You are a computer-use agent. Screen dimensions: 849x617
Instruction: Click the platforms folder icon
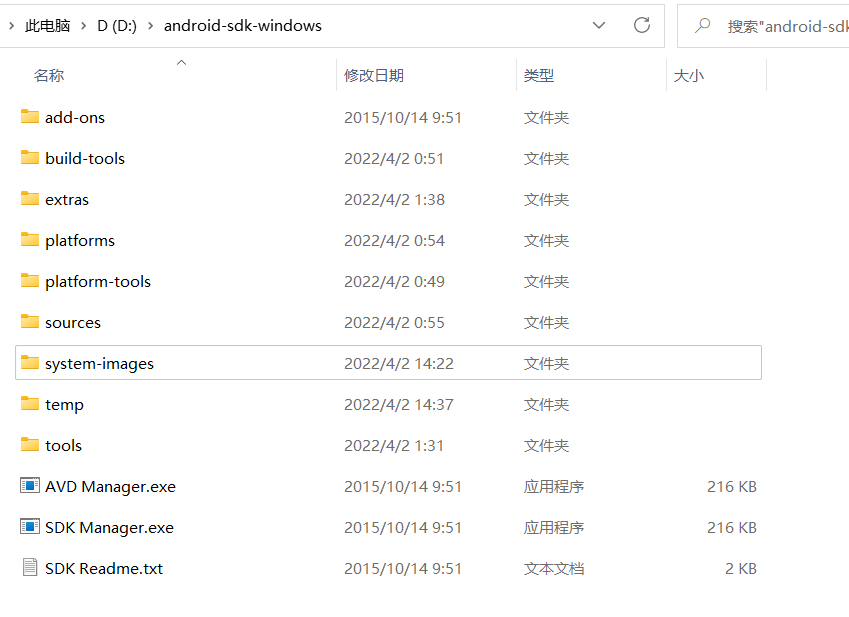(x=30, y=239)
